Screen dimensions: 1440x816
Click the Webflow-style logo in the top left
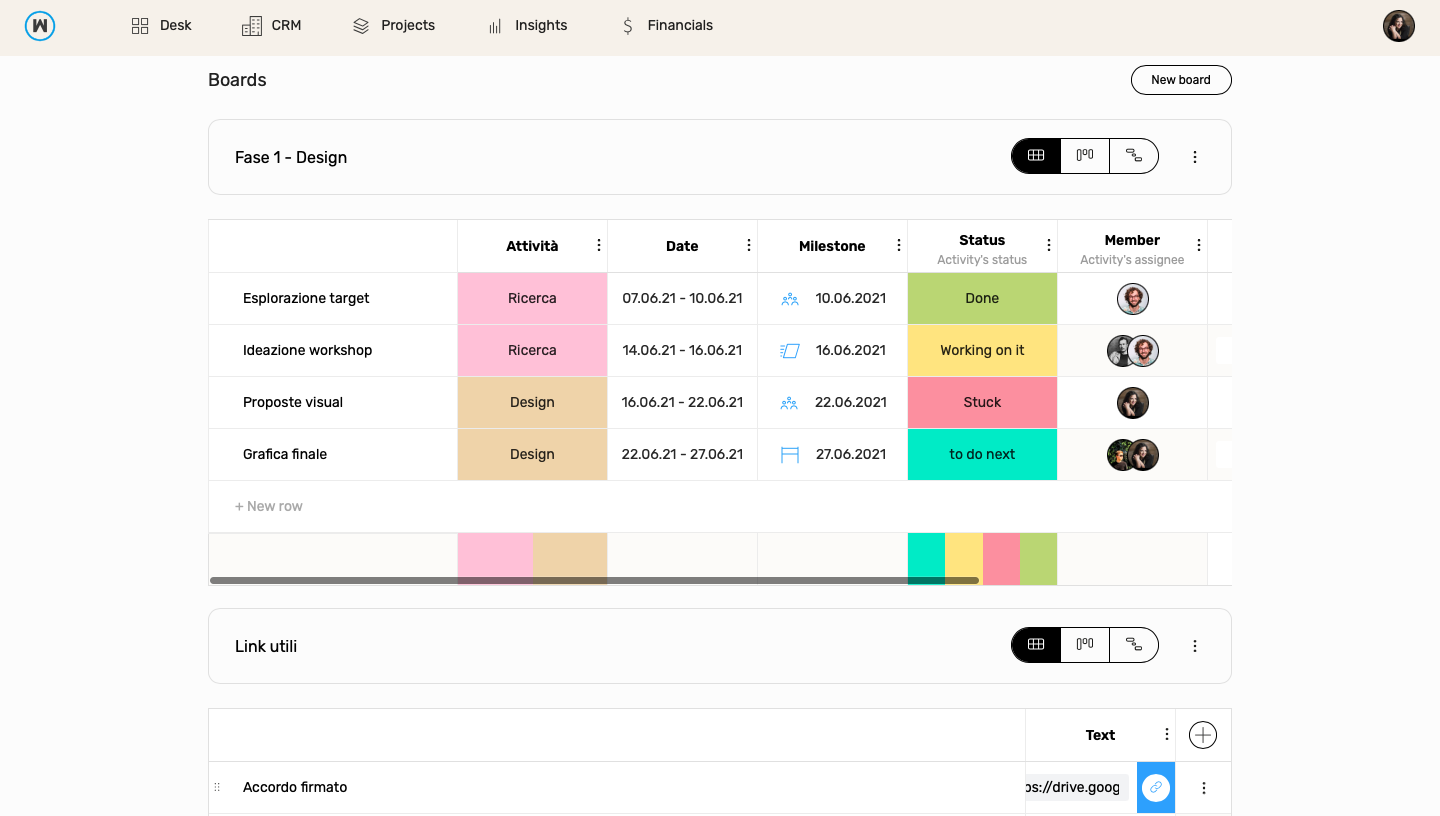pyautogui.click(x=40, y=25)
